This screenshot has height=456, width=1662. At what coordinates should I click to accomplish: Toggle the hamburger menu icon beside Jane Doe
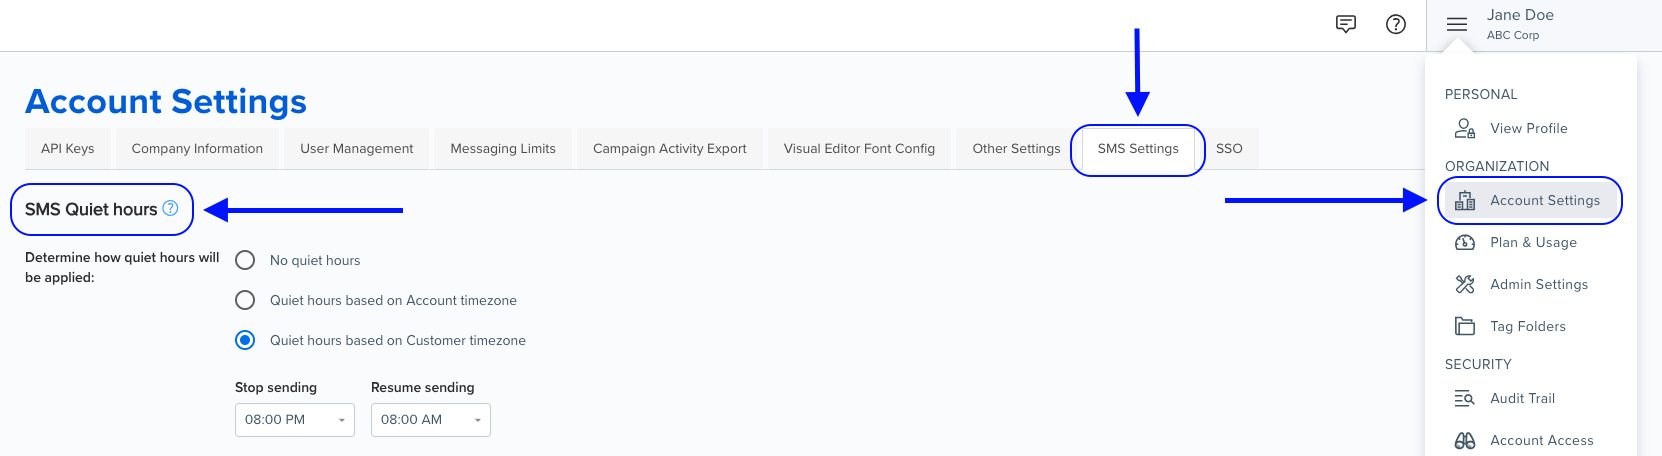pyautogui.click(x=1457, y=25)
